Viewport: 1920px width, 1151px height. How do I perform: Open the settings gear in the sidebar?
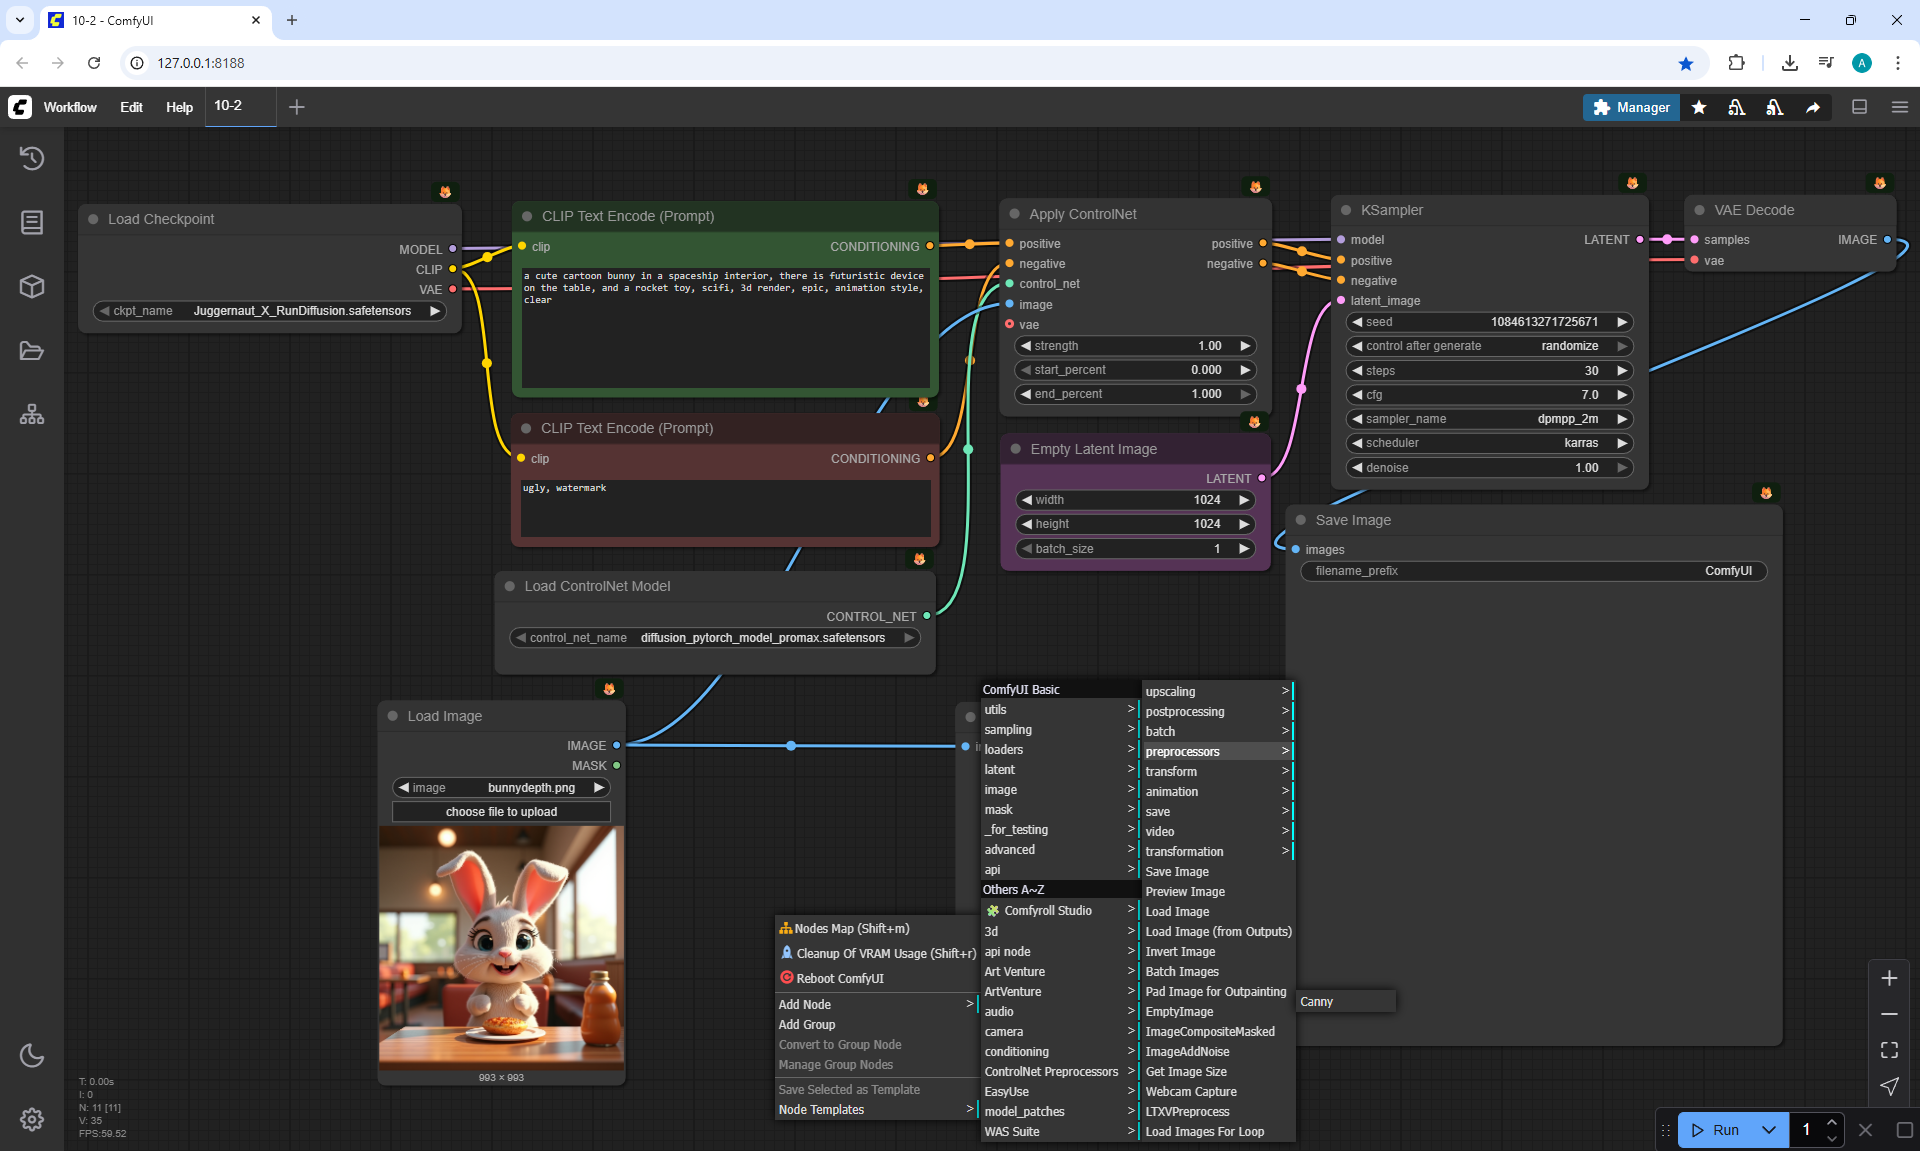[32, 1119]
